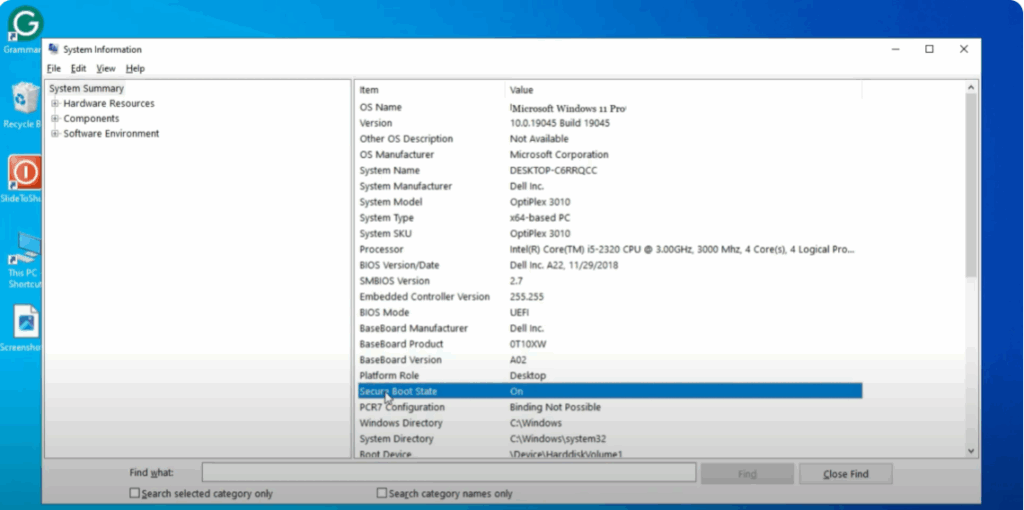This screenshot has width=1024, height=510.
Task: Select the Windows Directory row
Action: tap(609, 422)
